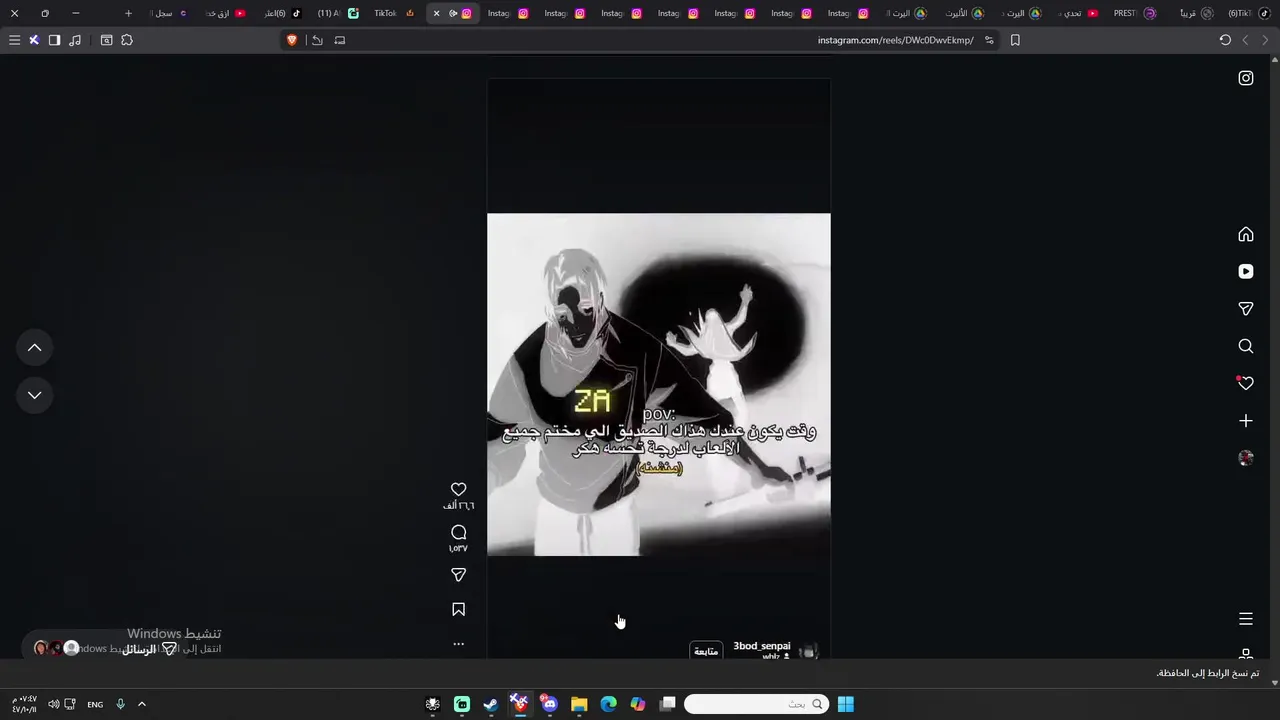Toggle the browser sidebar panel icon

[x=54, y=40]
